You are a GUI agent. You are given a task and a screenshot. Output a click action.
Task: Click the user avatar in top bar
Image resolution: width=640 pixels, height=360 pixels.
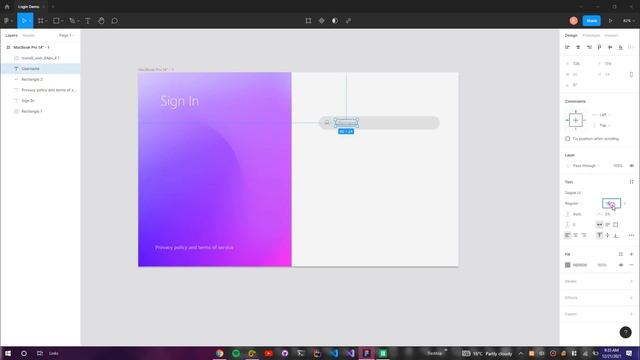tap(573, 21)
